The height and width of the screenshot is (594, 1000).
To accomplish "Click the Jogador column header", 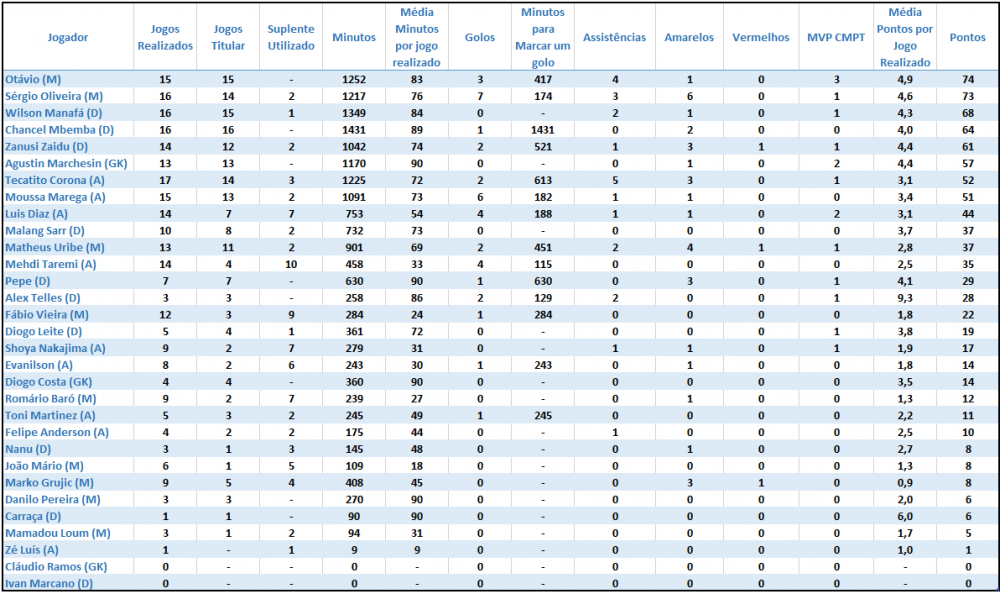I will point(68,37).
